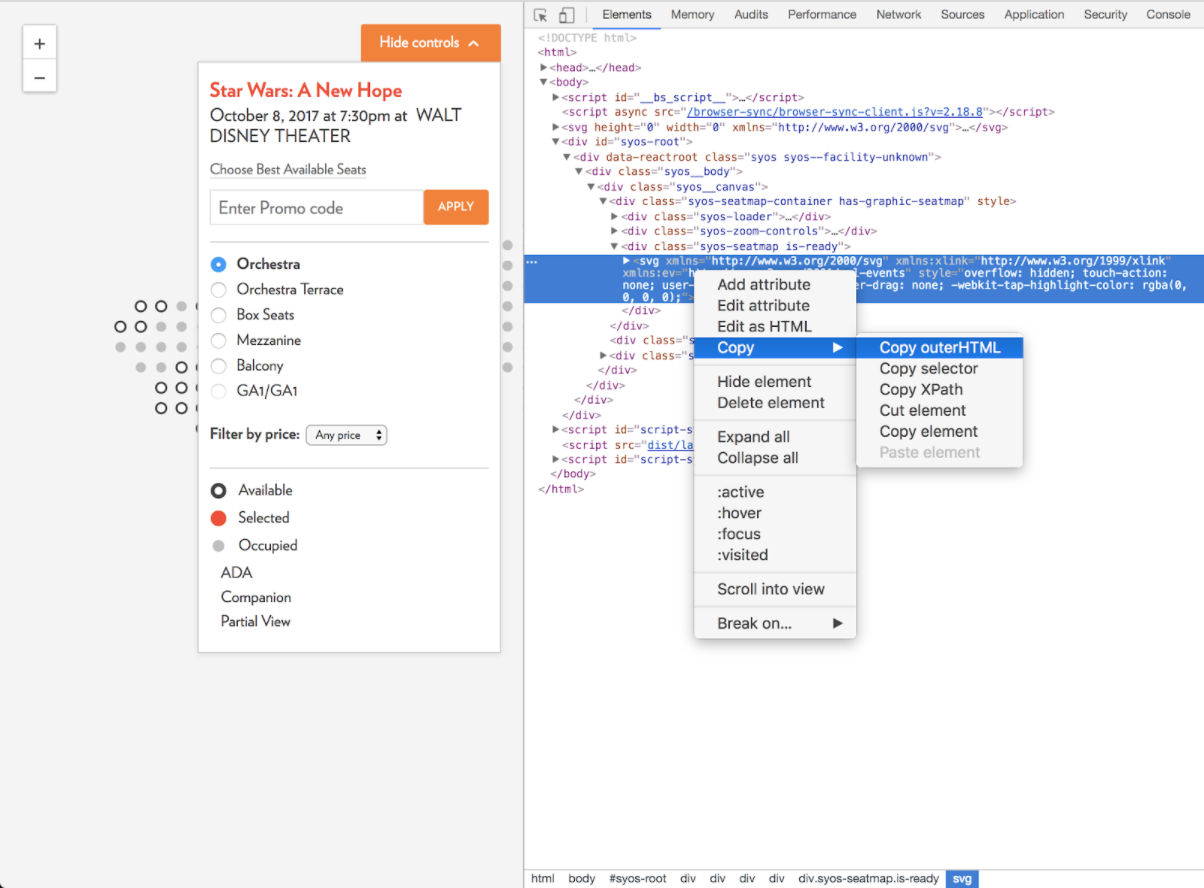Click the ellipsis beside the selected svg node

[x=532, y=262]
